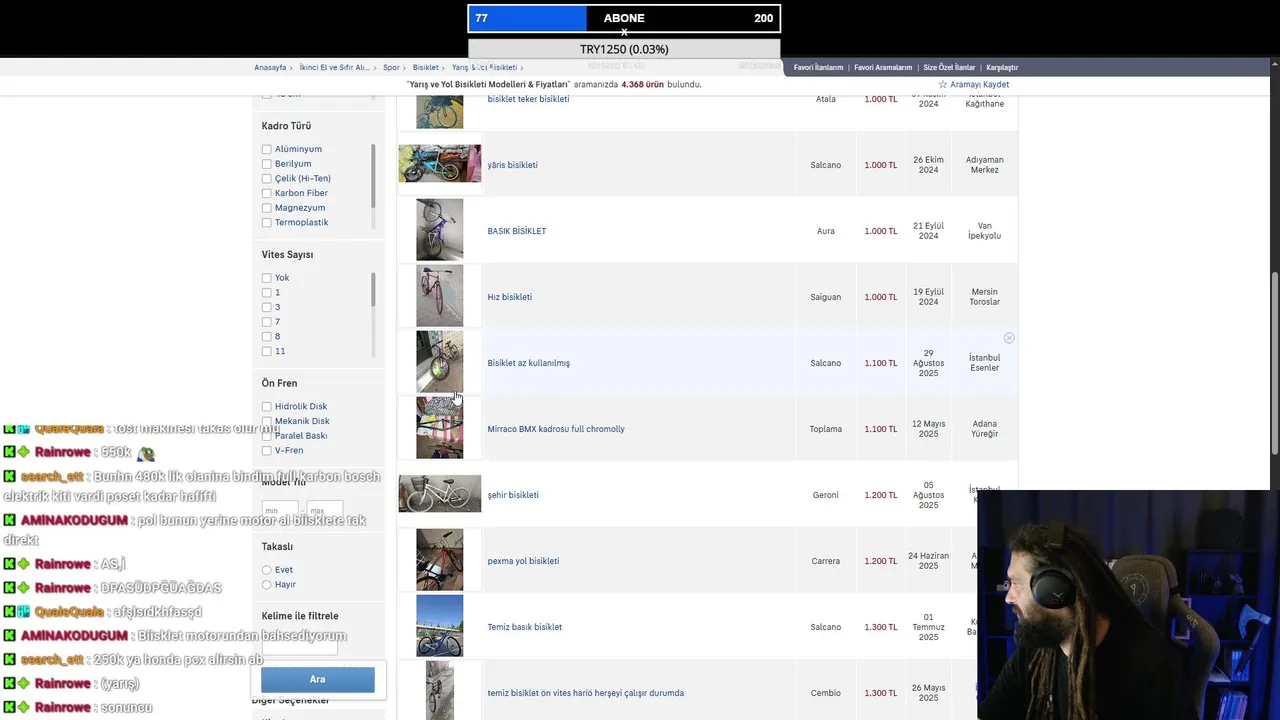Click the 'Atala' brand cell
This screenshot has width=1280, height=720.
[x=825, y=99]
